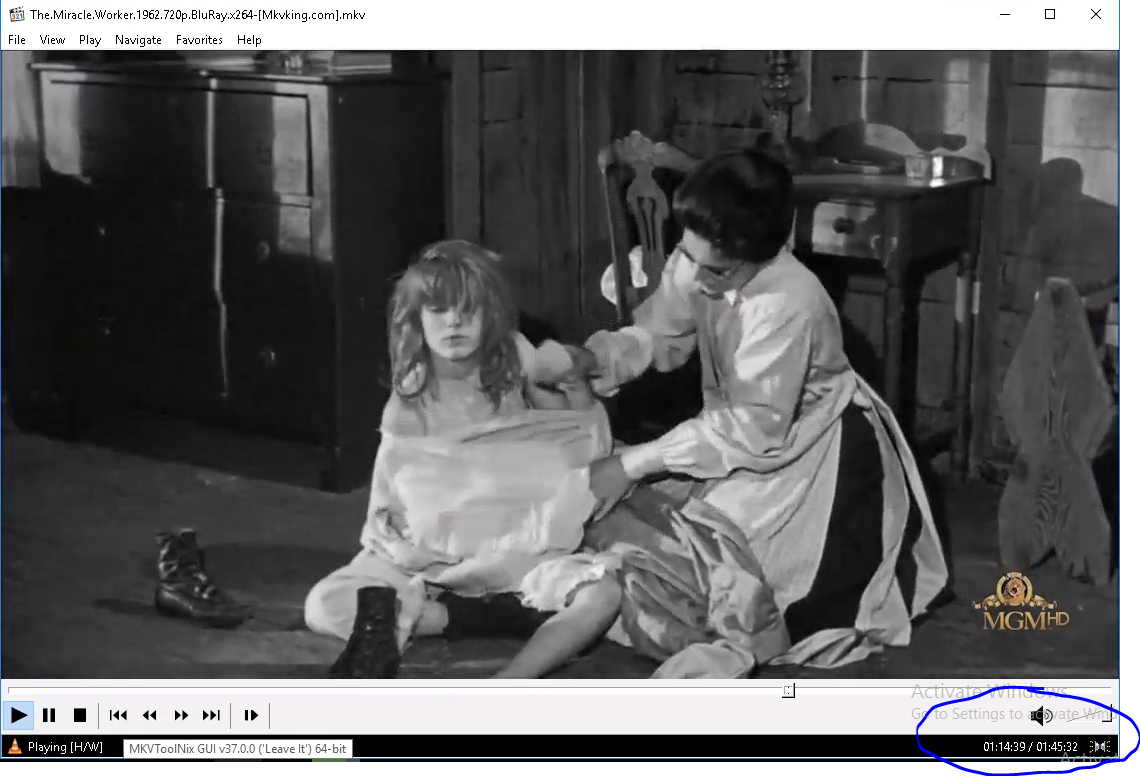The image size is (1140, 776).
Task: Skip to next track button
Action: point(212,716)
